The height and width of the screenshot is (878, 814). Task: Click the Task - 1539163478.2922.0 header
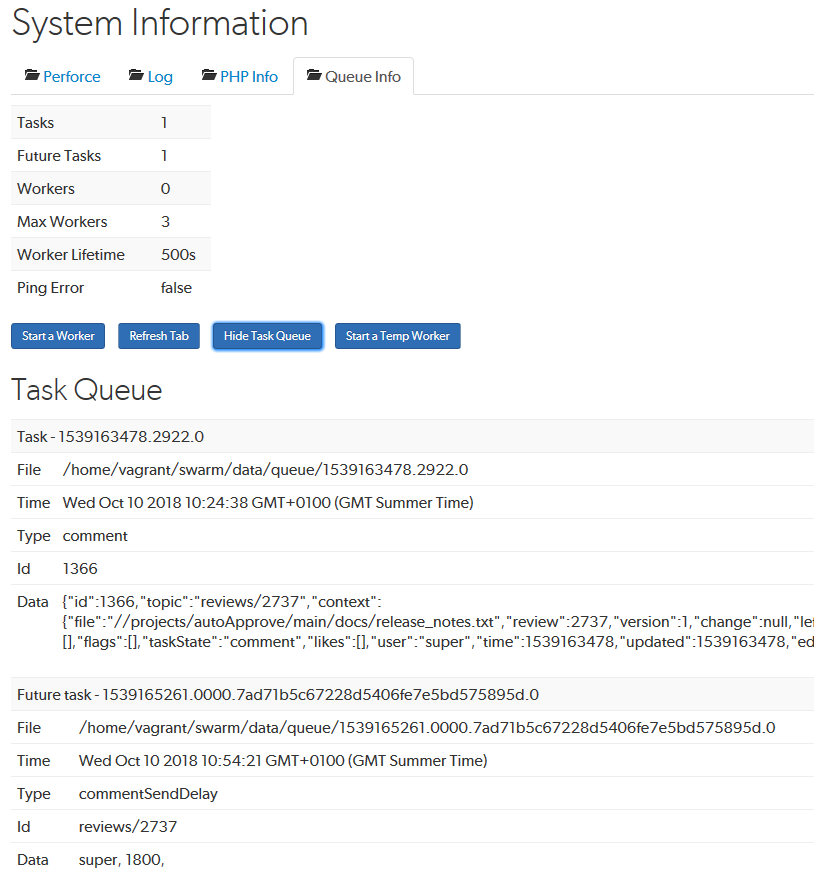pos(412,436)
